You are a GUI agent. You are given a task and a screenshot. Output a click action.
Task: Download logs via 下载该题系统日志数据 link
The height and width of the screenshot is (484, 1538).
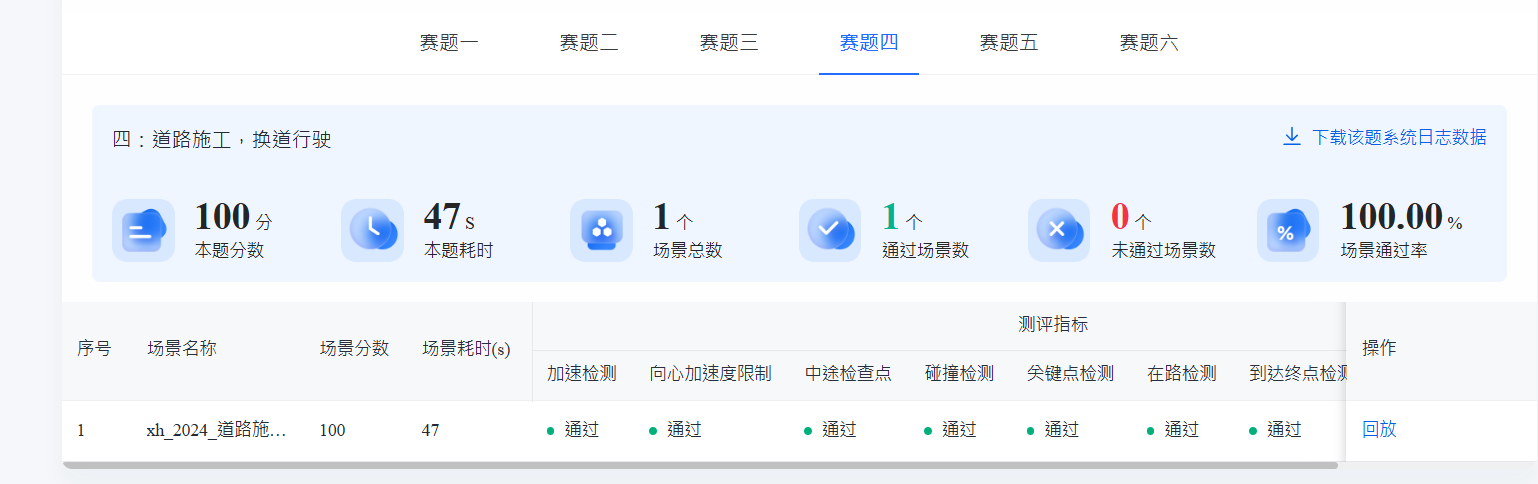pos(1399,137)
